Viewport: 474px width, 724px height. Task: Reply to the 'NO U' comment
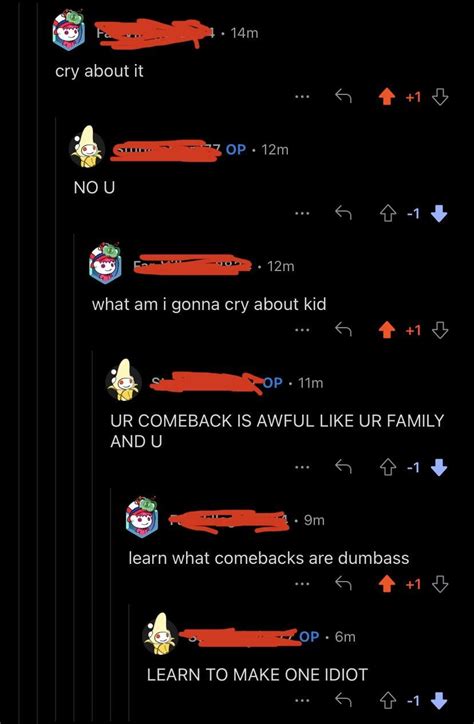pyautogui.click(x=343, y=213)
